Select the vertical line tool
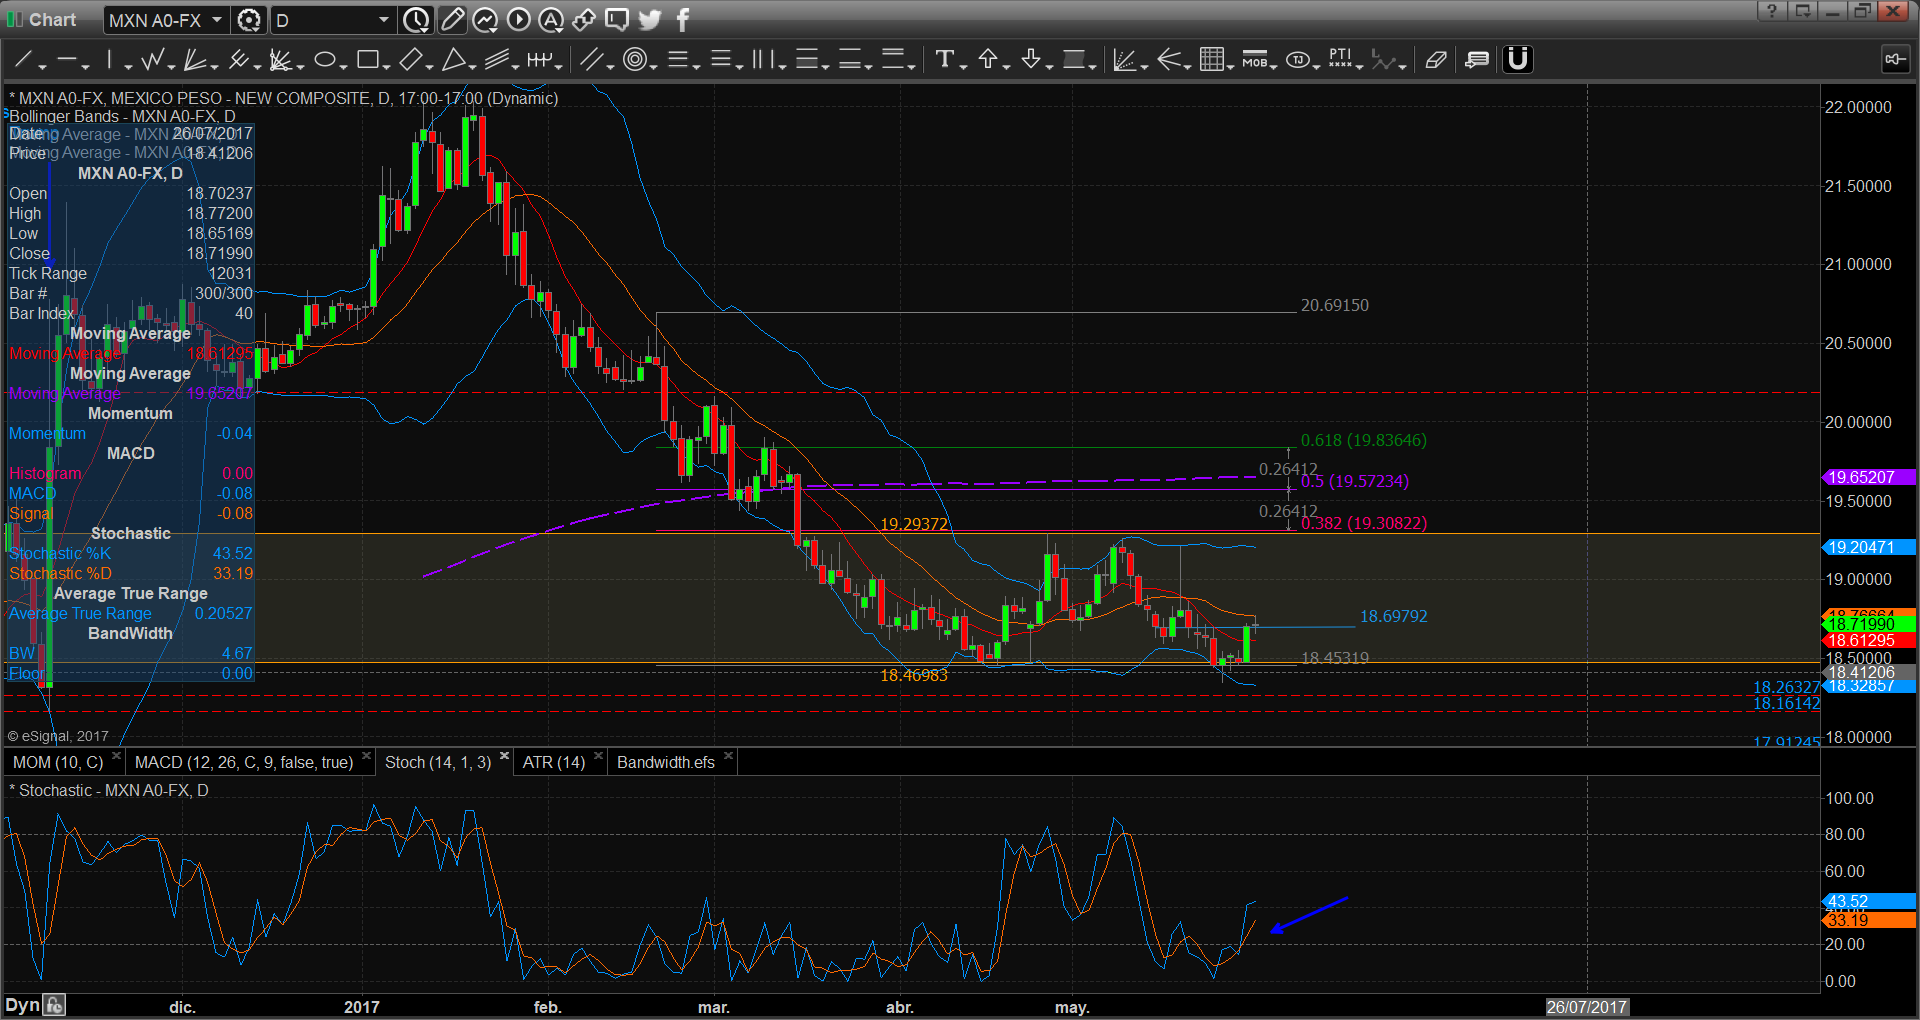This screenshot has height=1020, width=1920. (x=110, y=60)
